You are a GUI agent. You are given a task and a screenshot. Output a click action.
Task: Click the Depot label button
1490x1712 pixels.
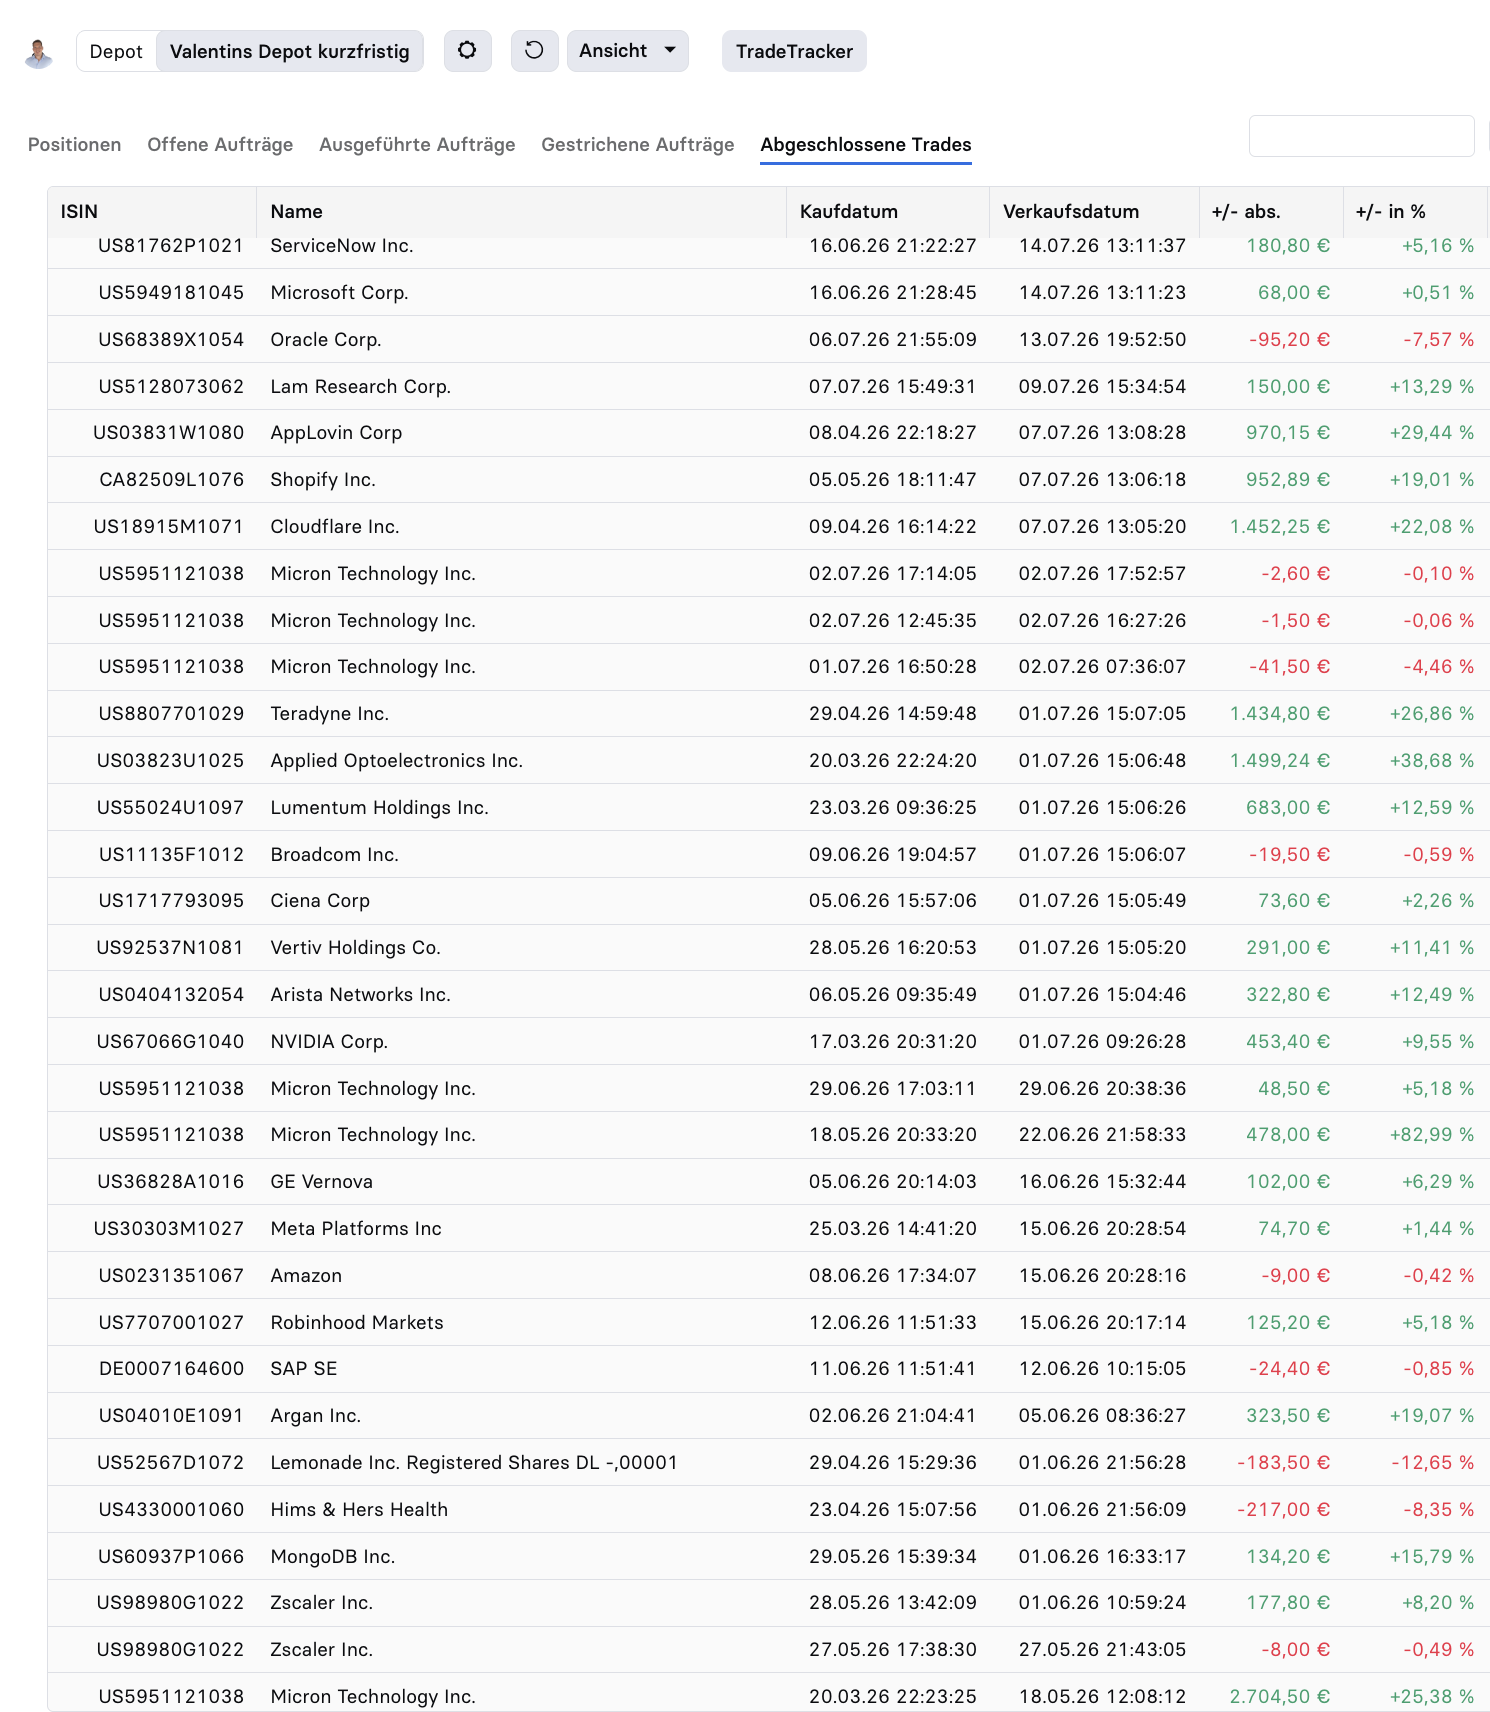click(x=116, y=51)
